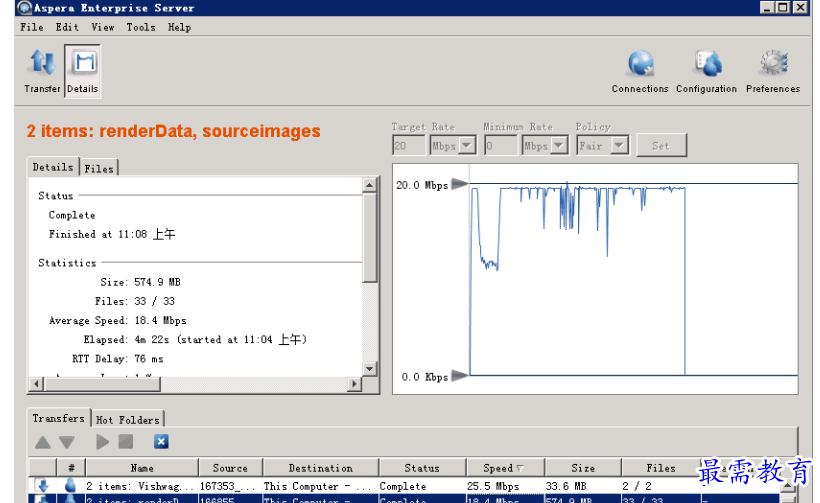Switch to the Files tab
The image size is (820, 503).
coord(99,168)
